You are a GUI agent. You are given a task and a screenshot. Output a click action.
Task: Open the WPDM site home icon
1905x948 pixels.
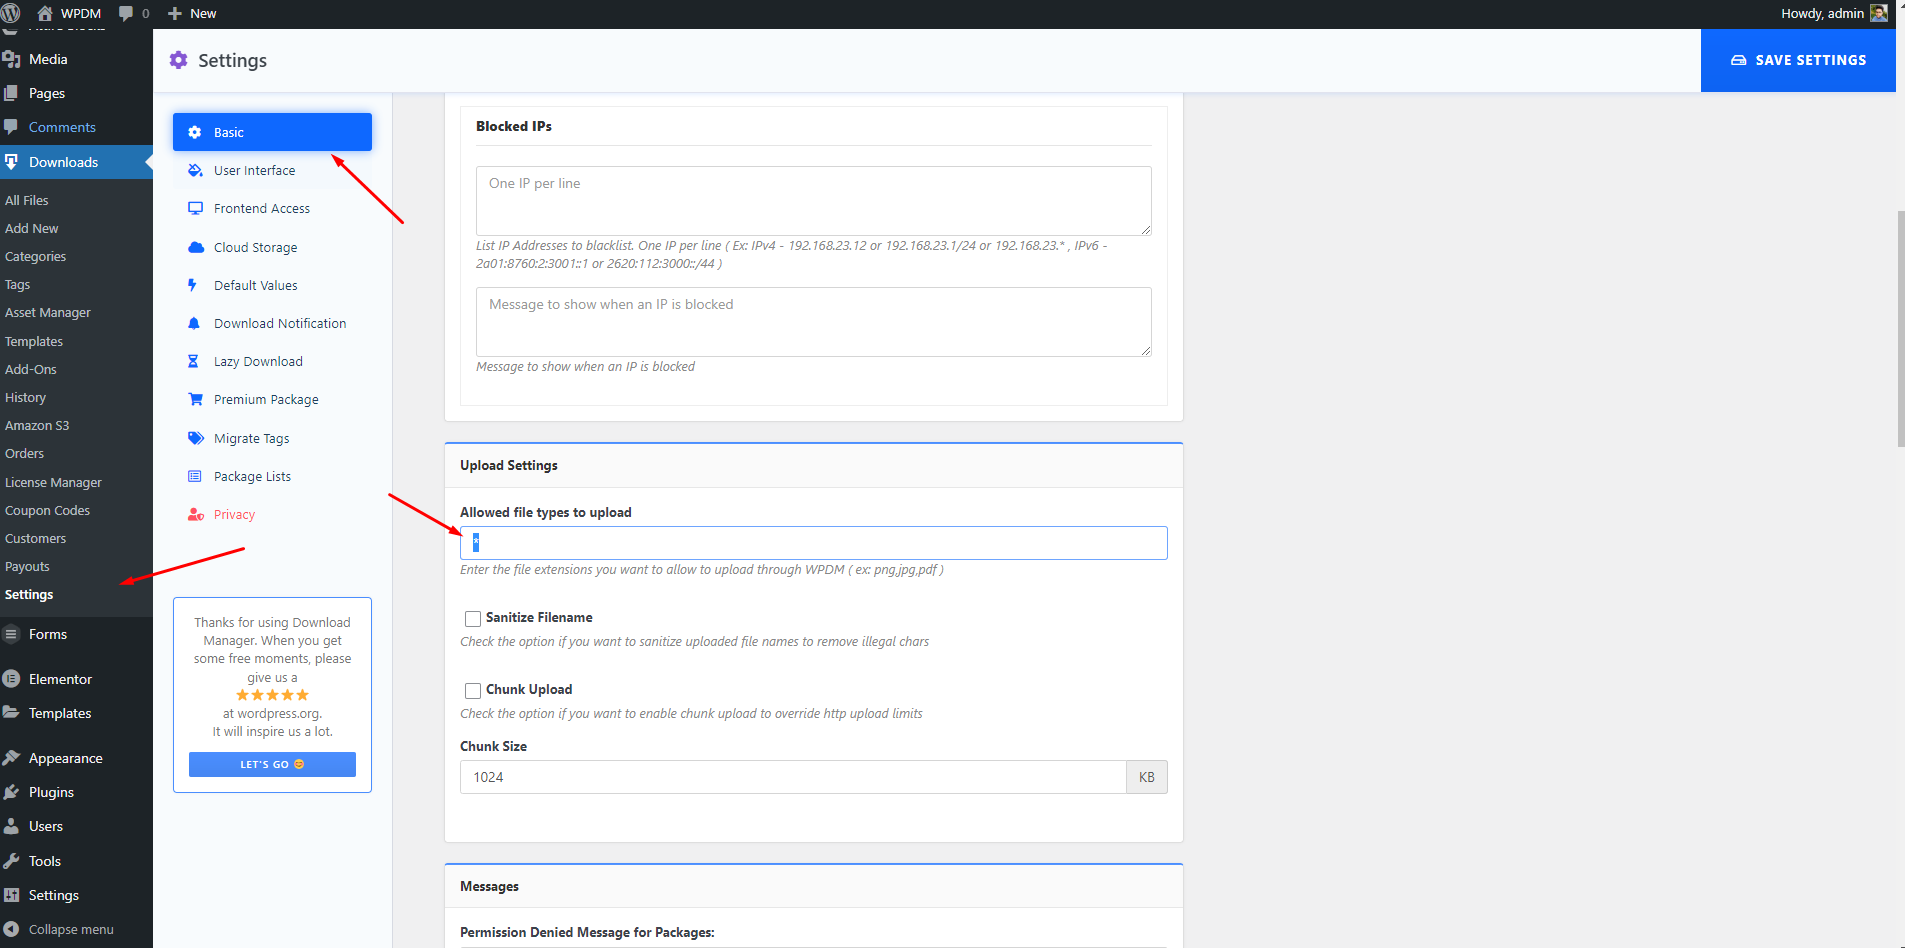tap(45, 13)
